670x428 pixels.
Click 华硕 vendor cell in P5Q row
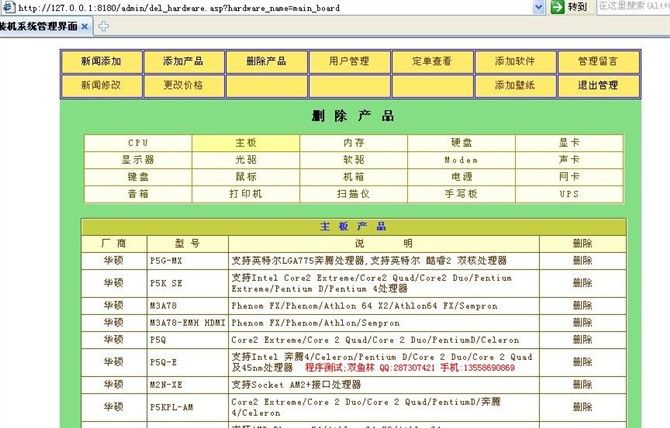pyautogui.click(x=114, y=340)
